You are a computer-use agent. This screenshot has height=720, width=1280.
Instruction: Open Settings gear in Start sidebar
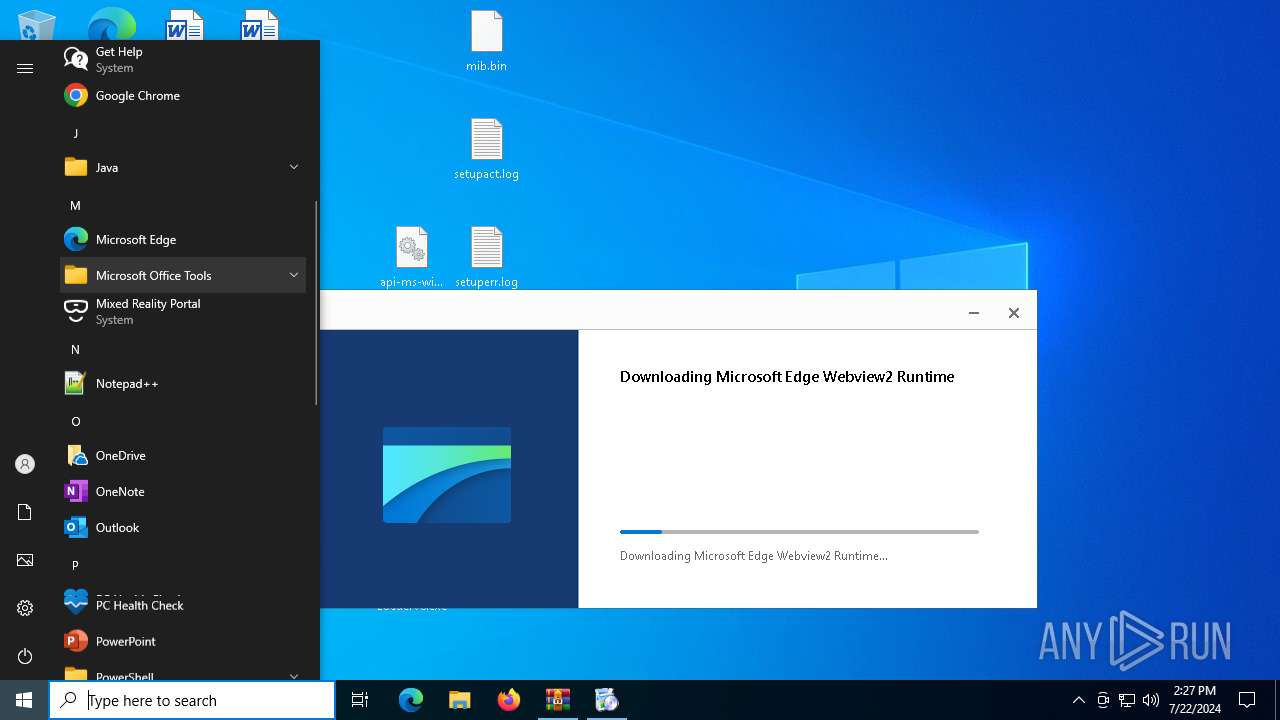[25, 608]
